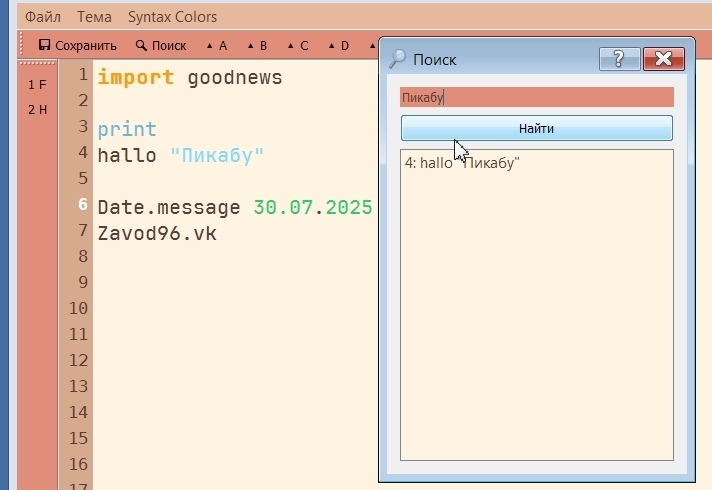The width and height of the screenshot is (712, 490).
Task: Click line number 6 in the gutter
Action: [x=82, y=204]
